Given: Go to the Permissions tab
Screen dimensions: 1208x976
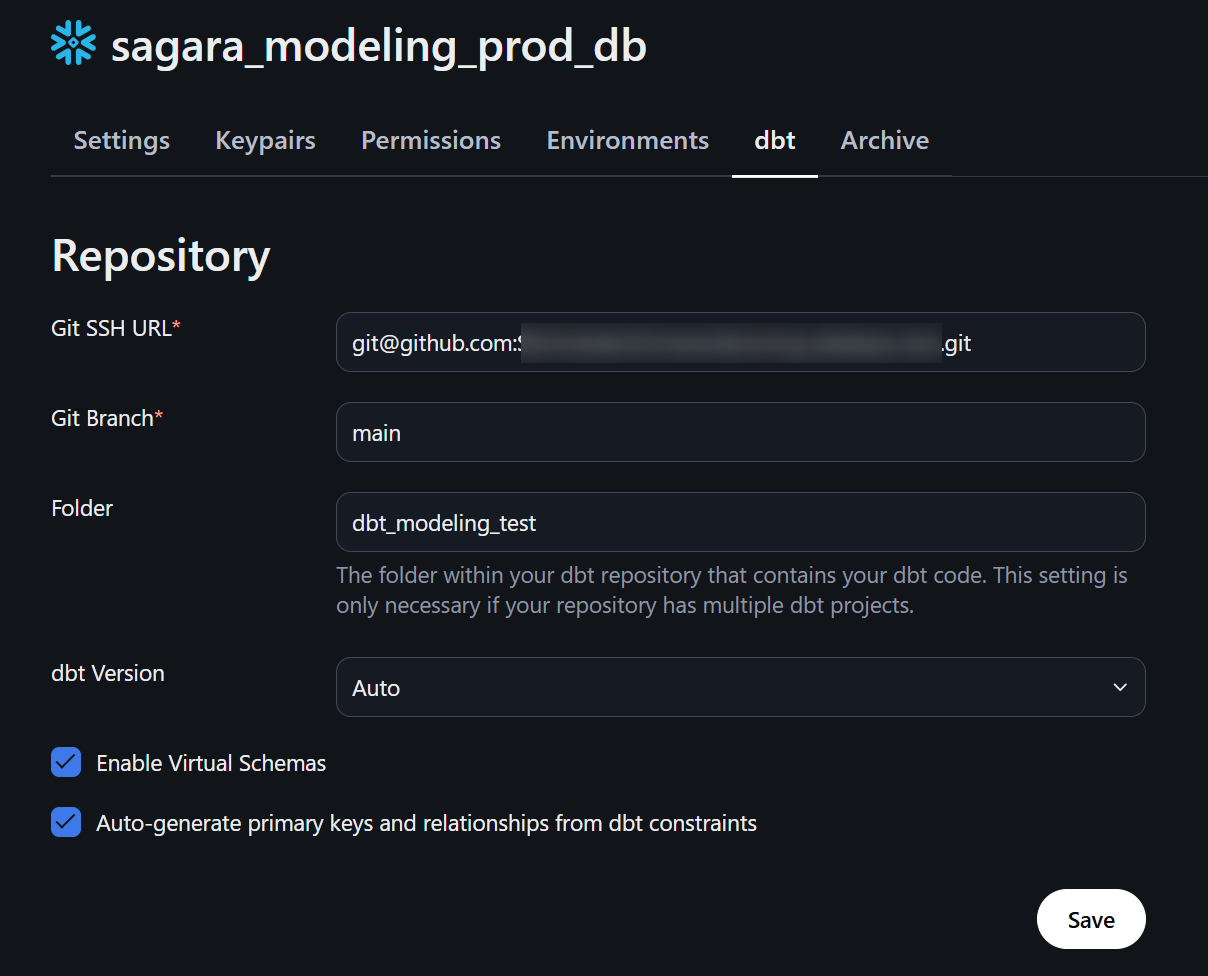Looking at the screenshot, I should tap(430, 141).
